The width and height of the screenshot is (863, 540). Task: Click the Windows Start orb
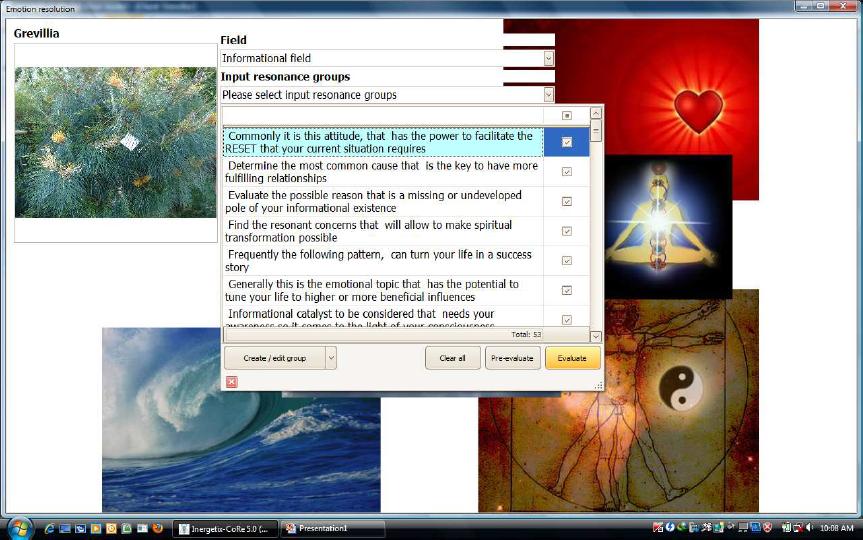[19, 527]
